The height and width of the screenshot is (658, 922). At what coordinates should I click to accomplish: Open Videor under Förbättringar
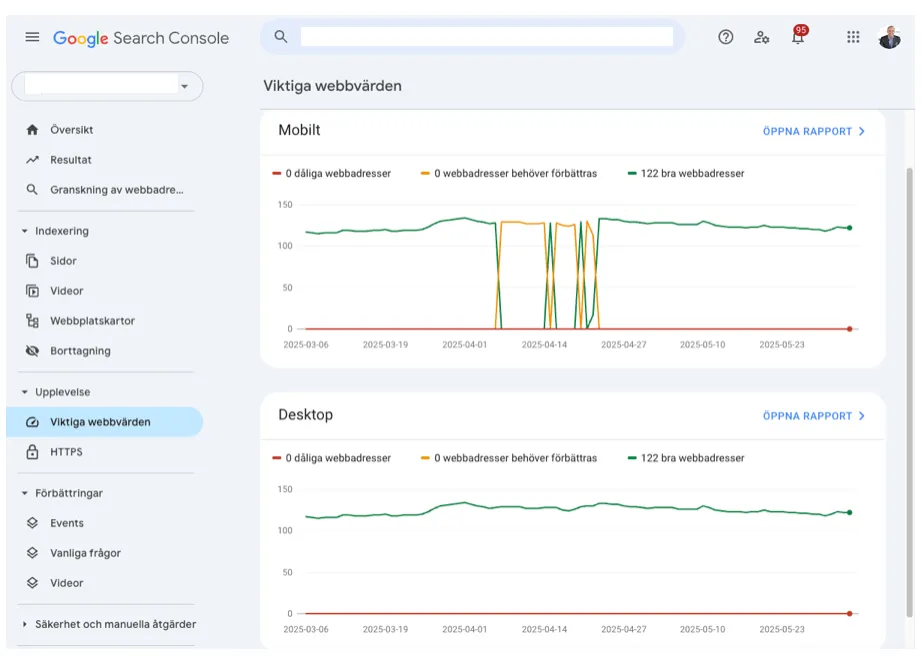[66, 583]
